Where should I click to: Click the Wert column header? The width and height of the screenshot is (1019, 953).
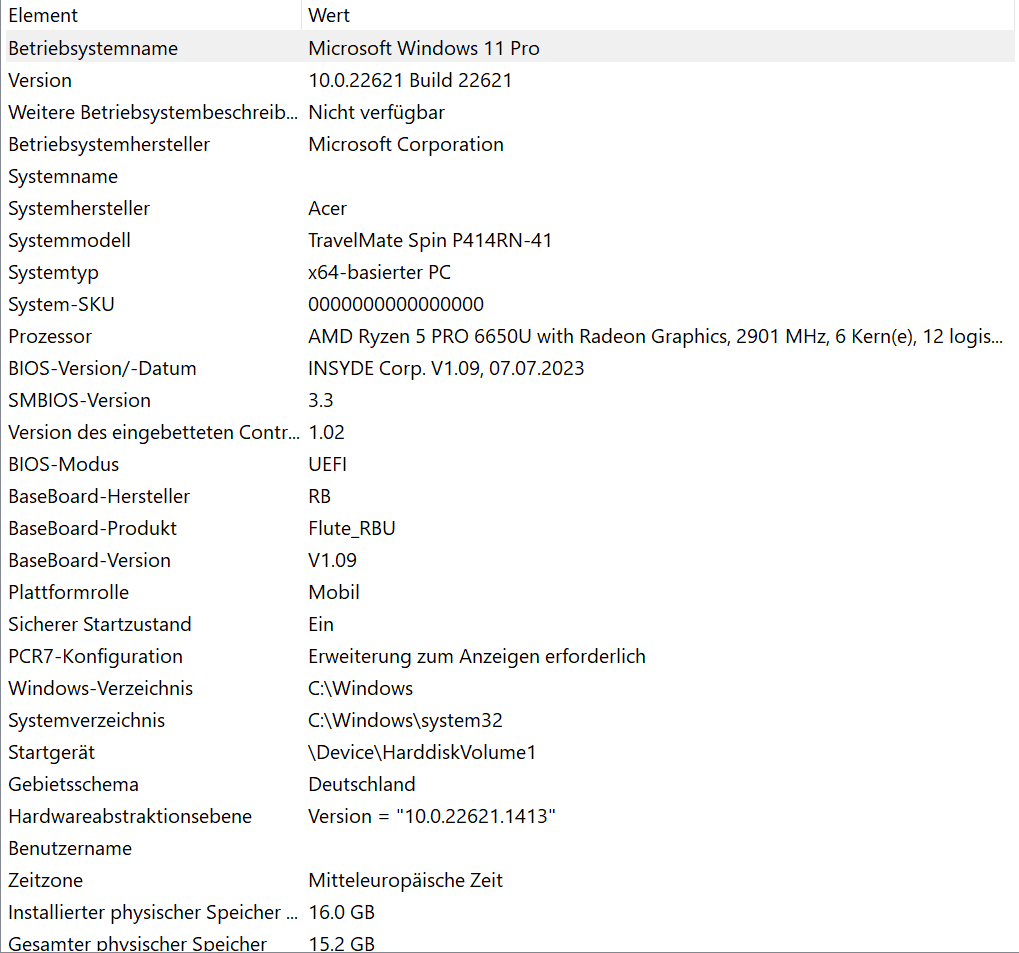(658, 15)
